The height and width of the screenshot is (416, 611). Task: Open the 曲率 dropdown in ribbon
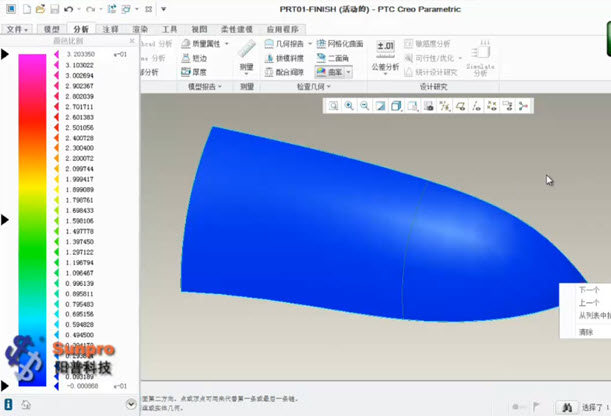tap(336, 72)
